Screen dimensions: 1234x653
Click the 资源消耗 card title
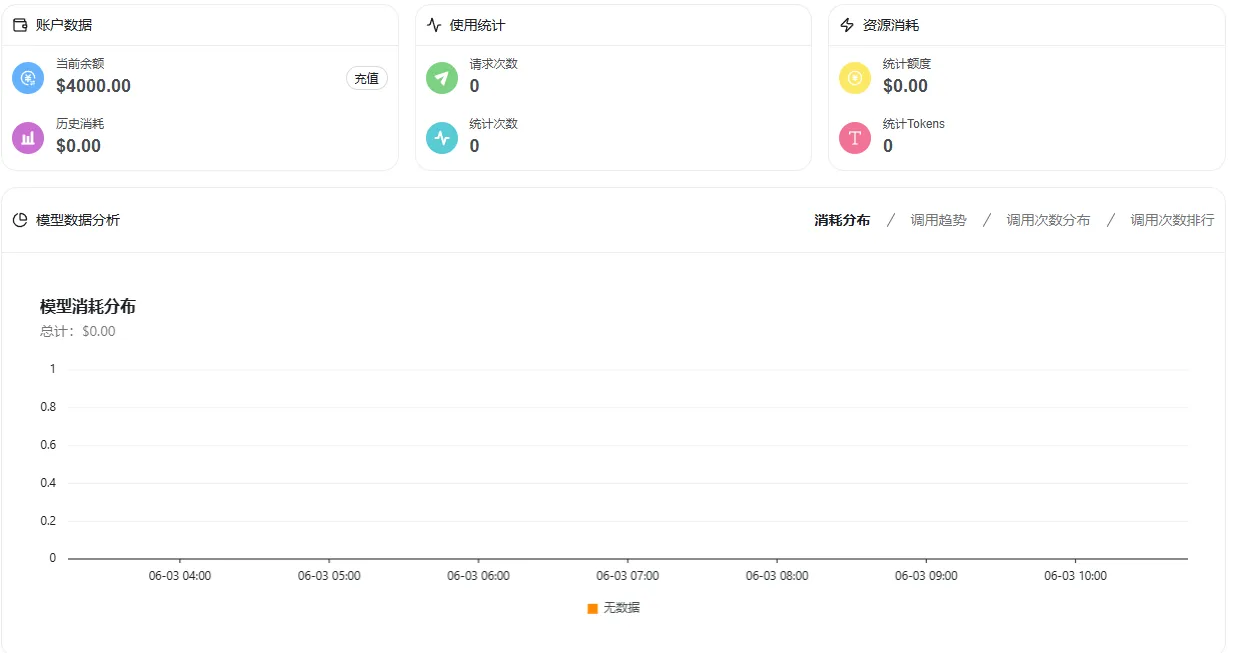(x=891, y=25)
